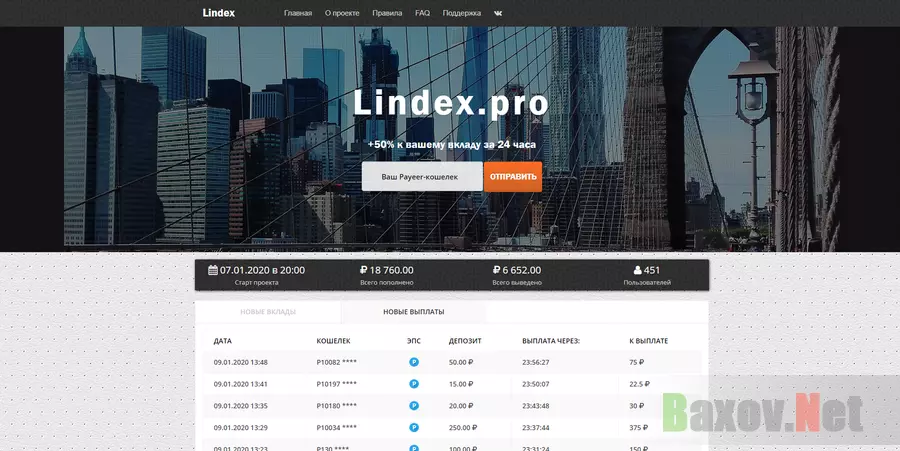The image size is (900, 451).
Task: Select the ДАТА column header
Action: 223,341
